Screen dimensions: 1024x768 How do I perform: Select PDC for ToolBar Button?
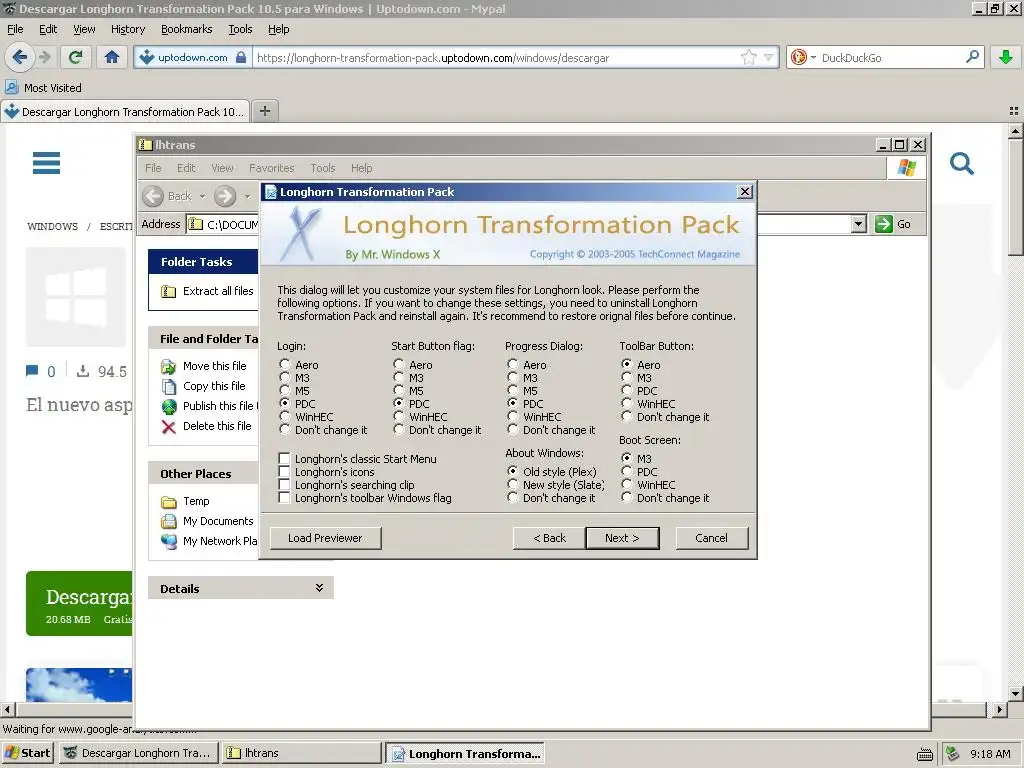[x=627, y=391]
